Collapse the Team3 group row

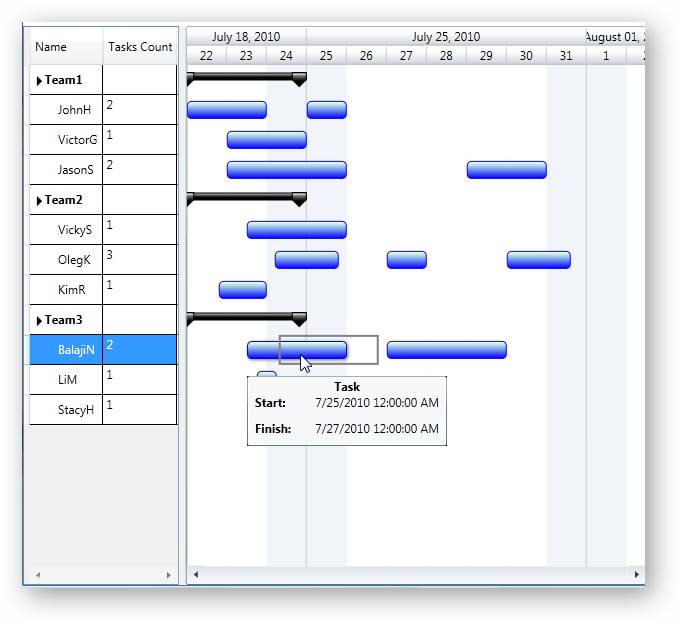40,320
